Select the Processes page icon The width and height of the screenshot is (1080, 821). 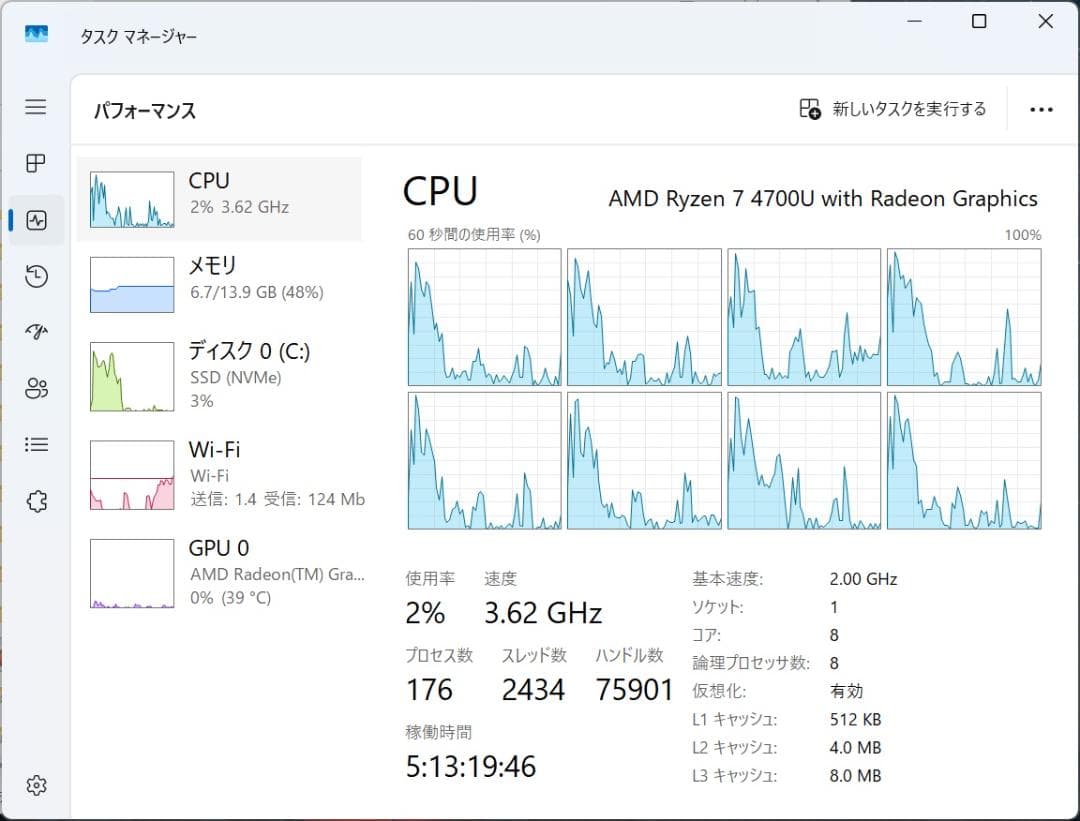coord(36,163)
